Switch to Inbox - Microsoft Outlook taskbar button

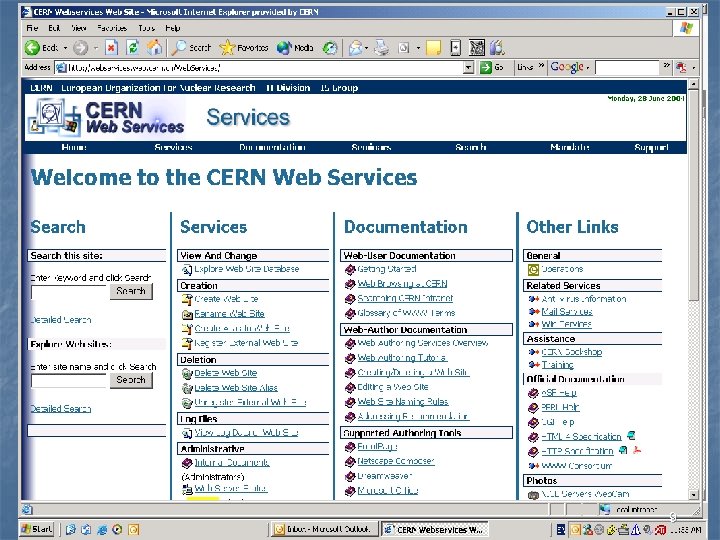(324, 529)
